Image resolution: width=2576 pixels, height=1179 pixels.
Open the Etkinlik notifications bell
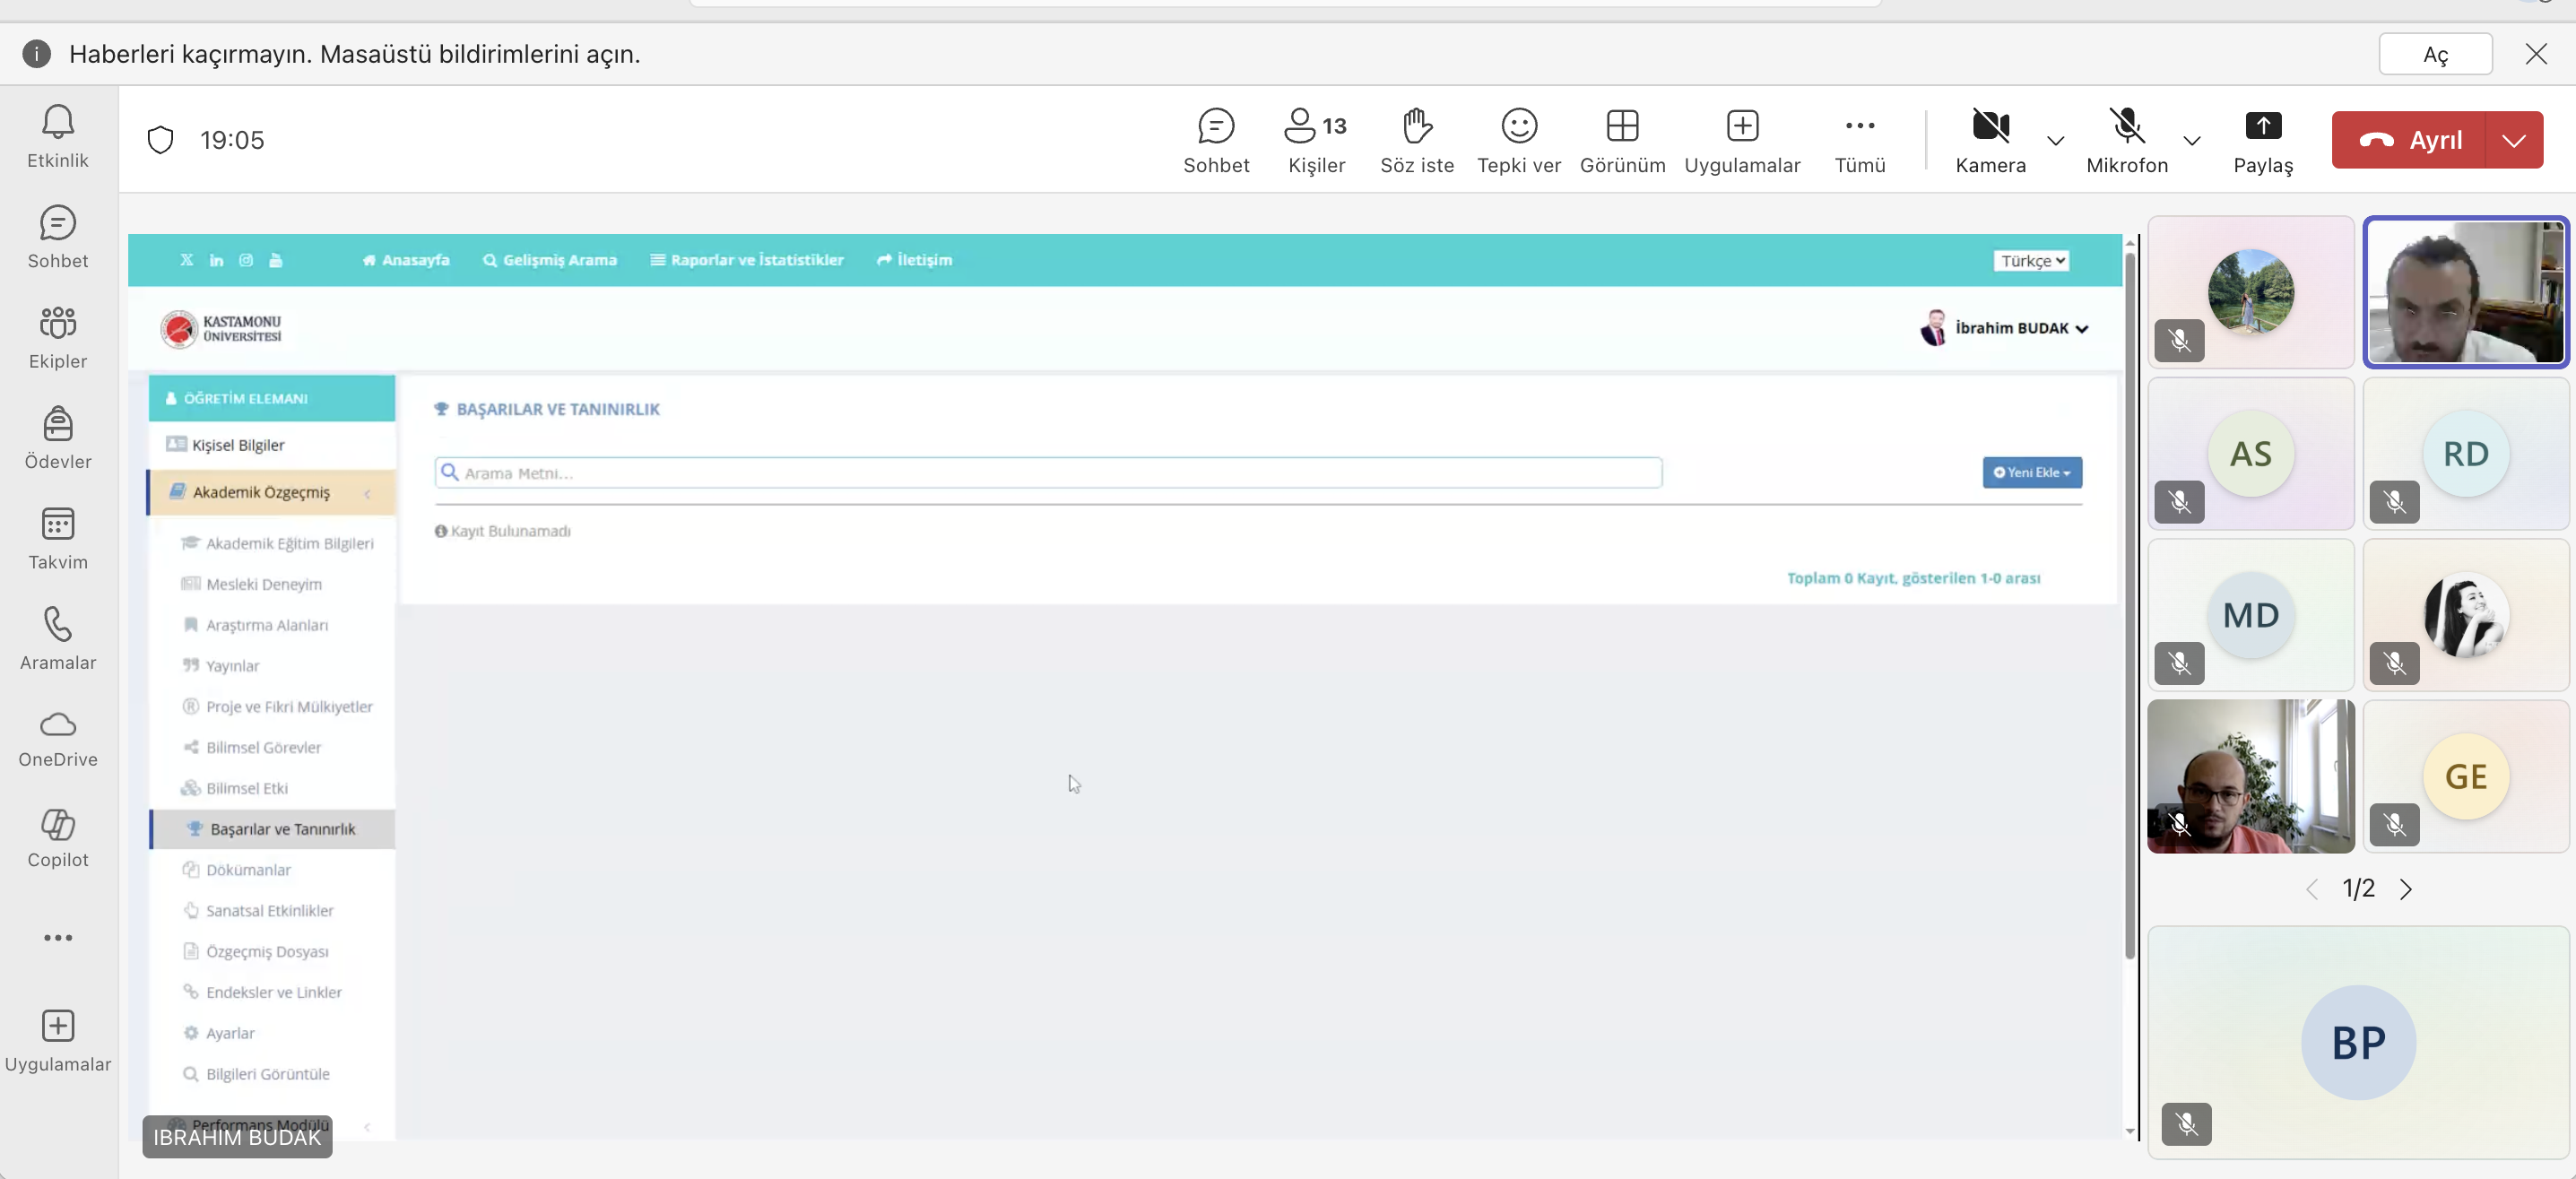pyautogui.click(x=58, y=137)
